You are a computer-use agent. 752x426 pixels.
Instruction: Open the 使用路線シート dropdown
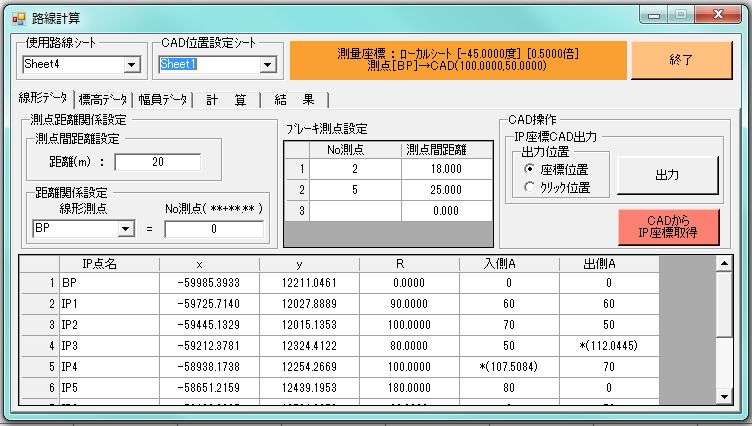(x=131, y=65)
